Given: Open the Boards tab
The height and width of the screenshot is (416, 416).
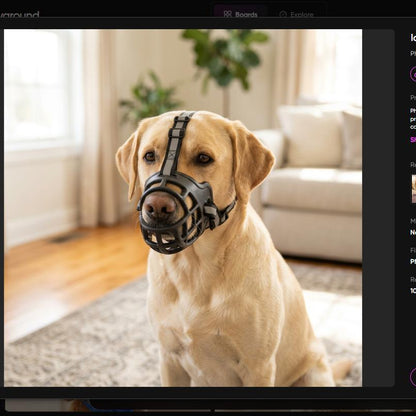Looking at the screenshot, I should 240,14.
